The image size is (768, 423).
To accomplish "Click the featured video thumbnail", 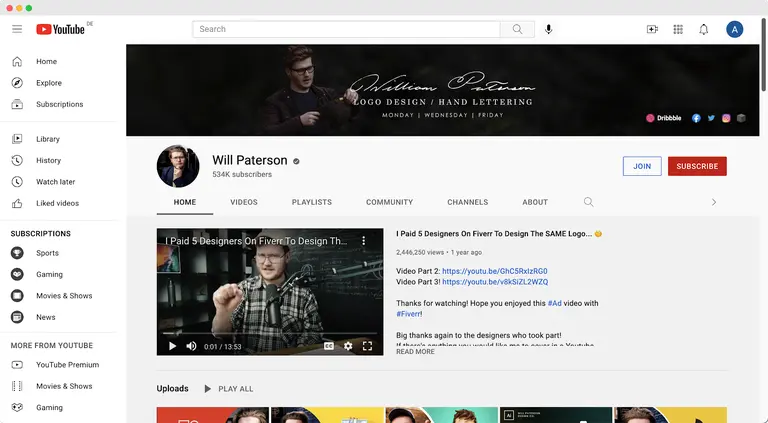I will 270,292.
